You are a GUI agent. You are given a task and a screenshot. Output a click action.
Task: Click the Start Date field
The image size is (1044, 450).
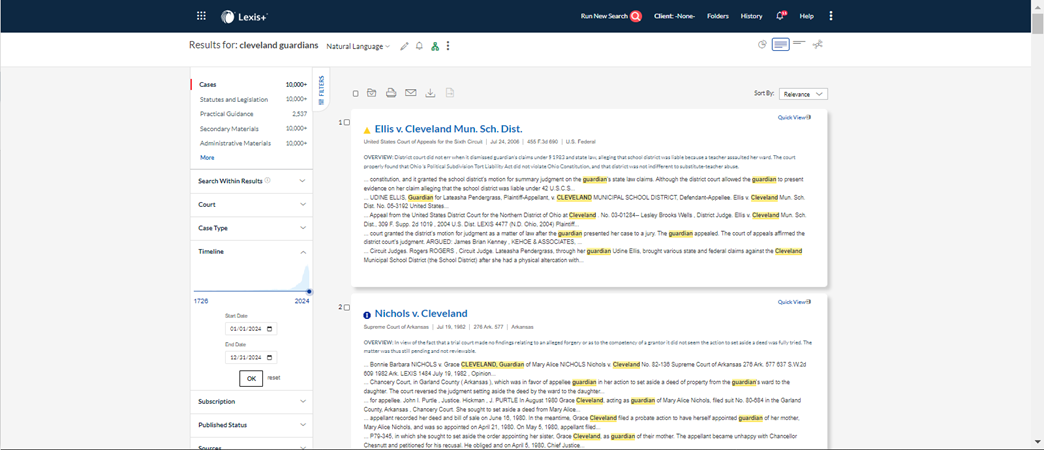pyautogui.click(x=251, y=329)
